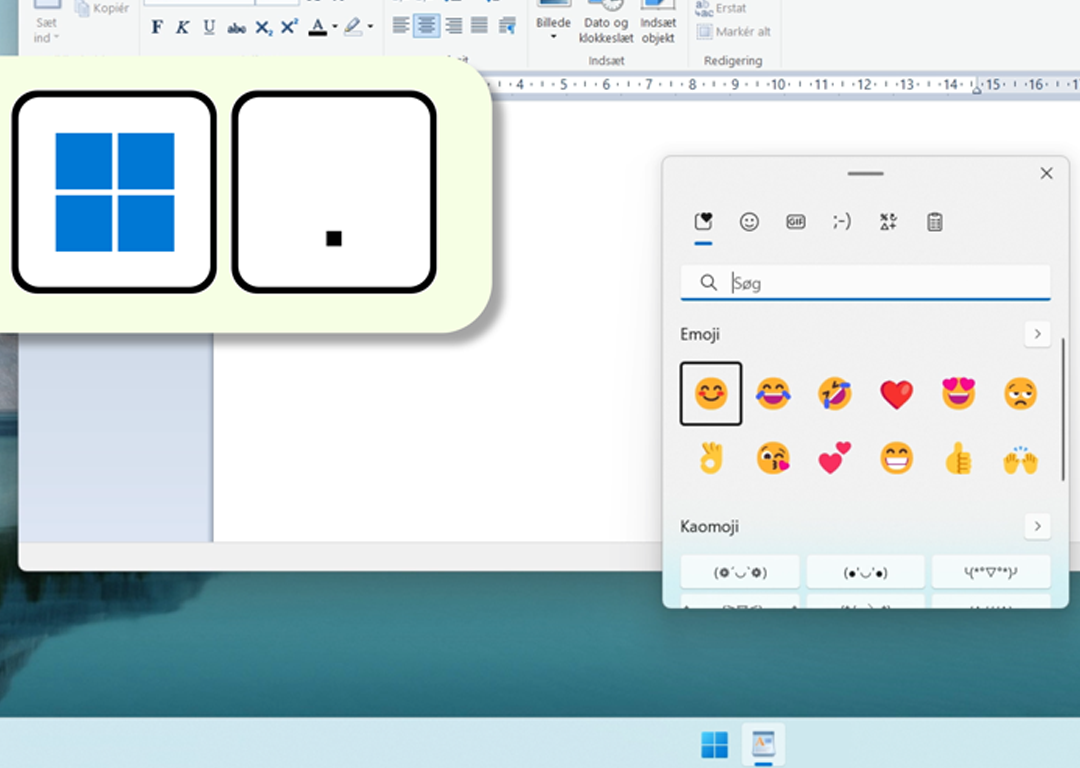Click the search magnifier icon
The image size is (1080, 768).
(708, 282)
